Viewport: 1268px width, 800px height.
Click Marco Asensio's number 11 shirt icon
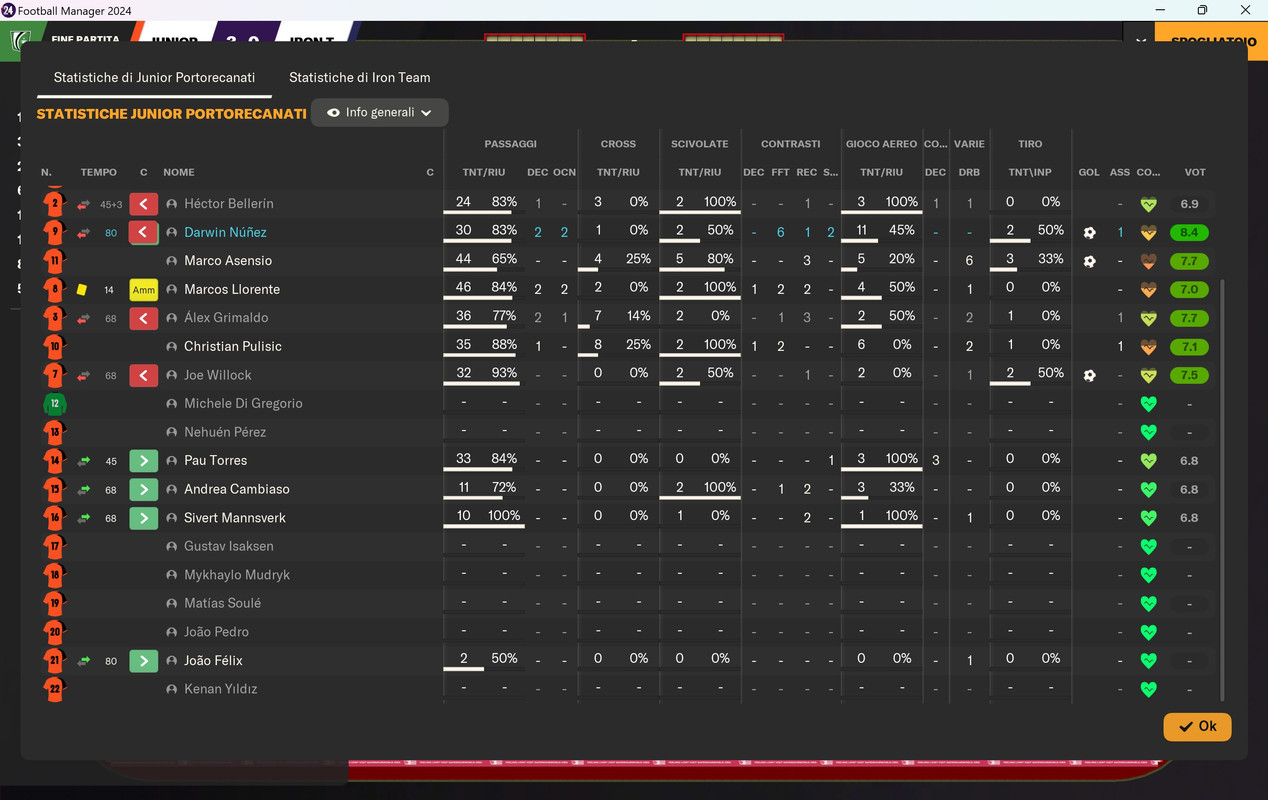(x=54, y=261)
